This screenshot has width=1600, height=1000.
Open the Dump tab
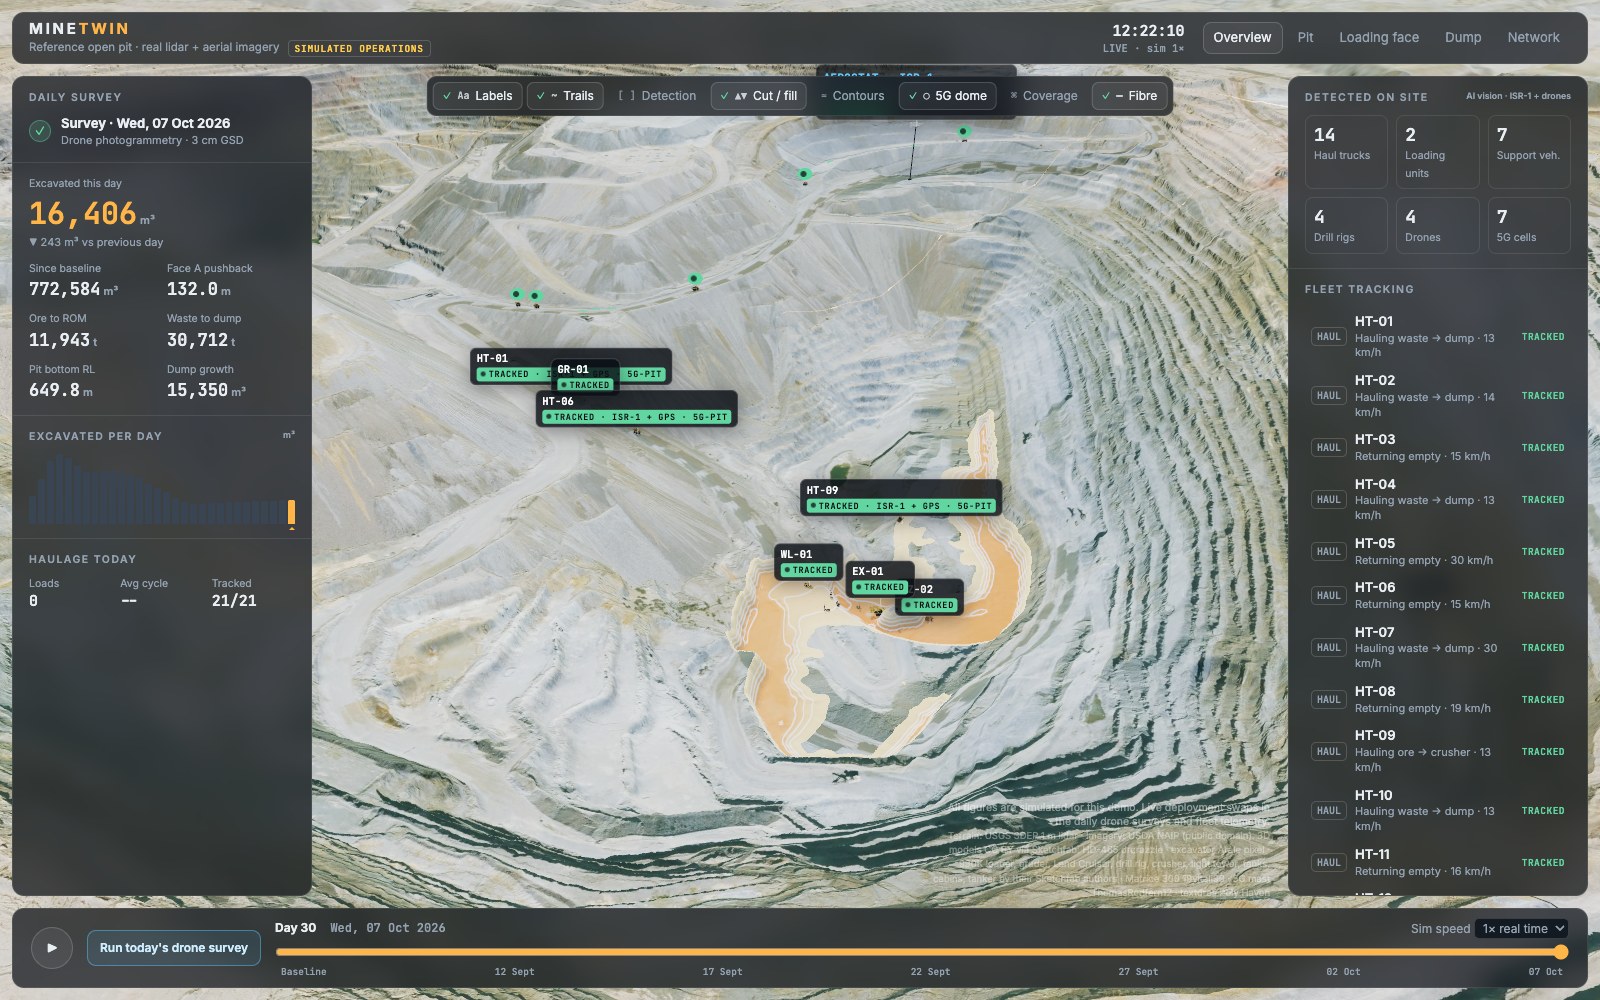click(1463, 38)
